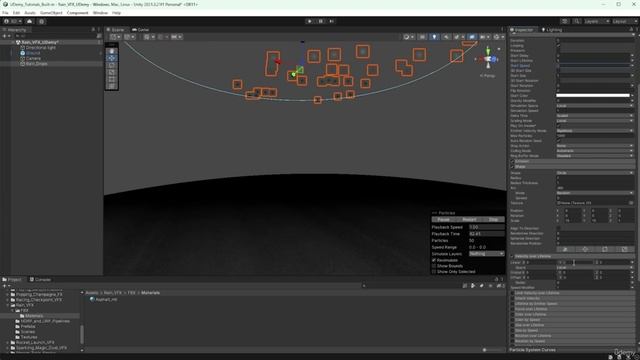Screen dimensions: 640x360
Task: Open the GameObject menu
Action: 51,13
